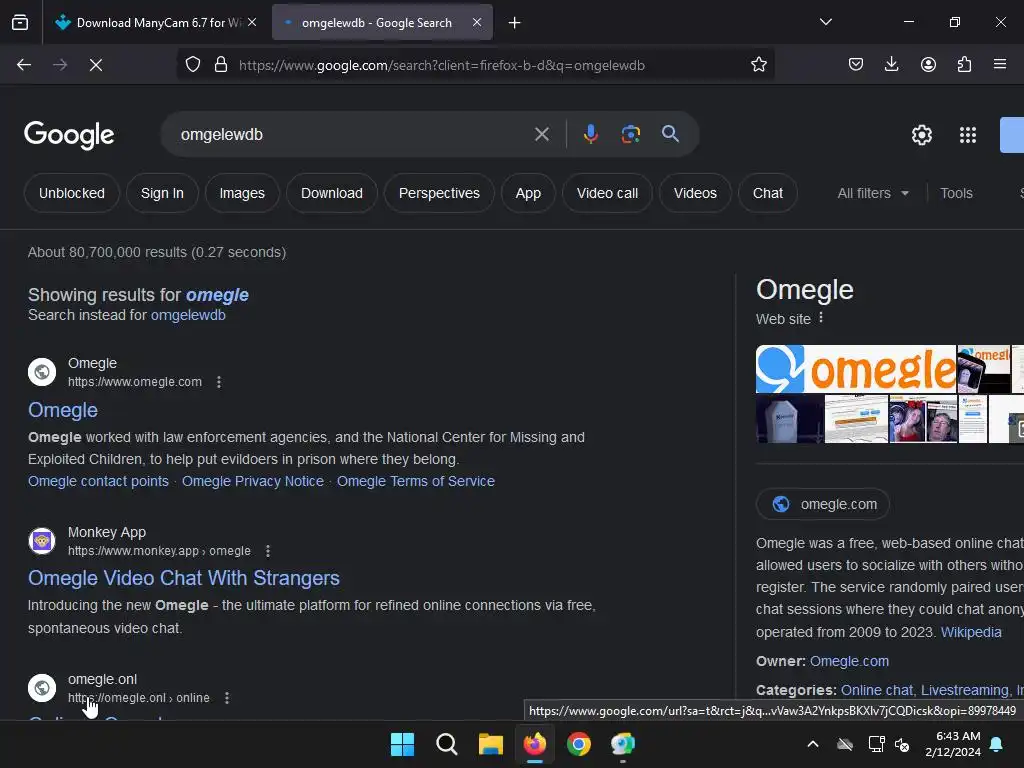Open Omegle Terms of Service sitelink
Screen dimensions: 1024x768
416,481
